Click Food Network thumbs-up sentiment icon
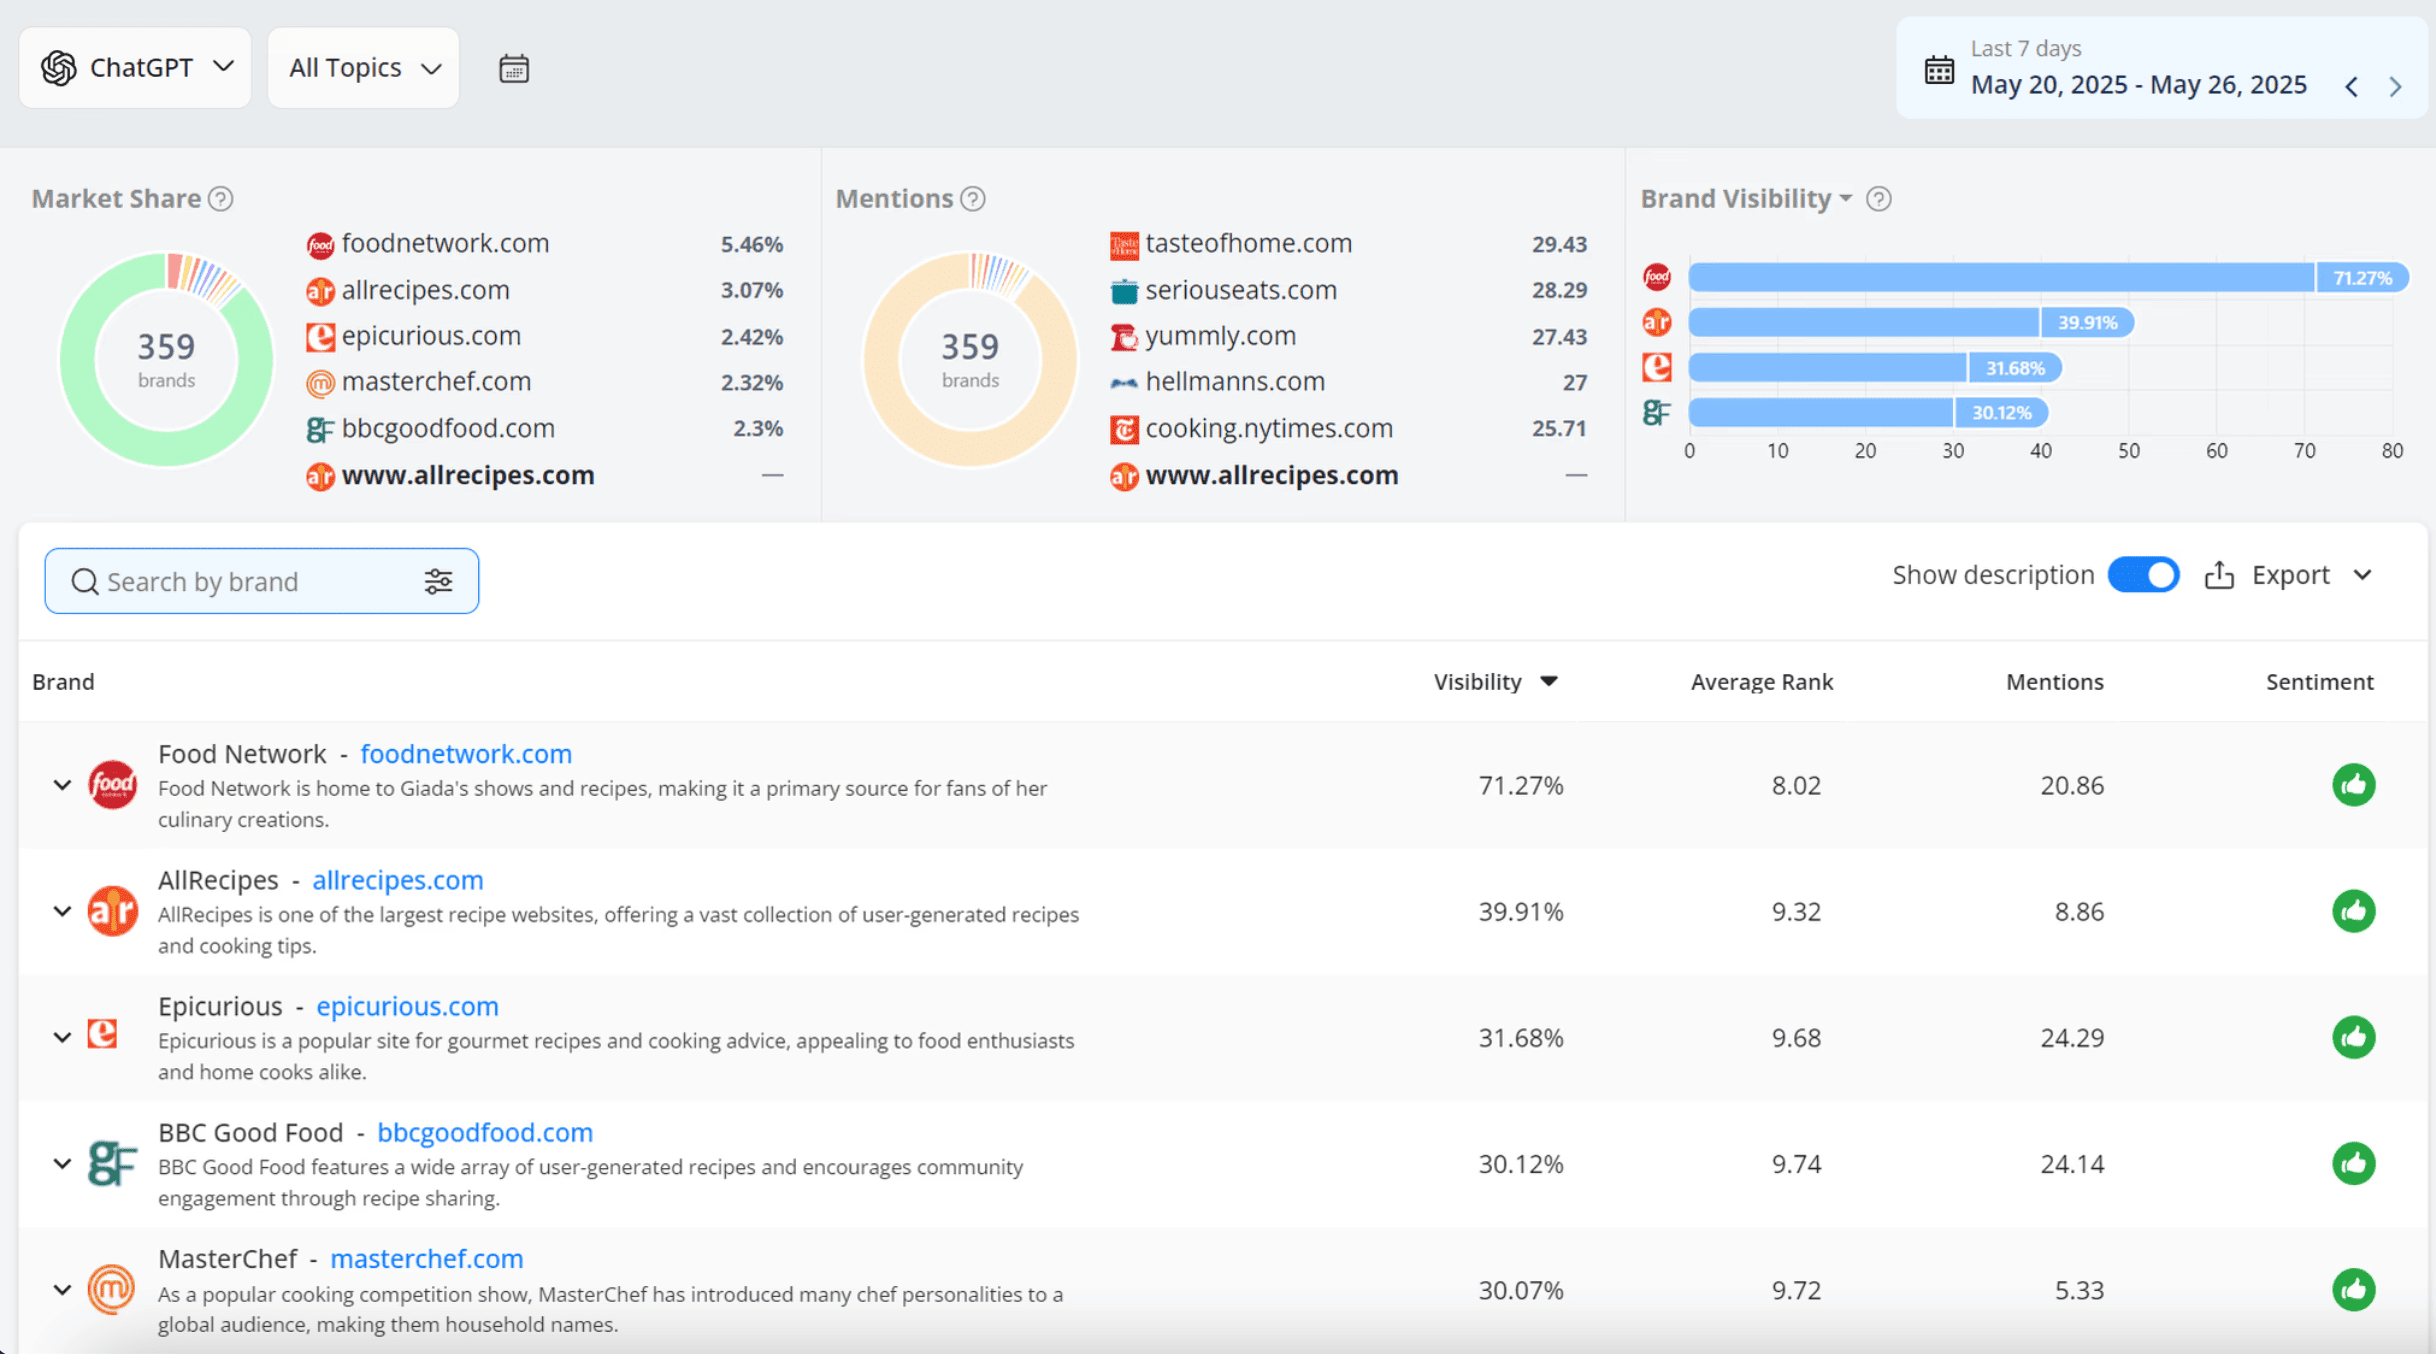The height and width of the screenshot is (1354, 2436). point(2353,785)
